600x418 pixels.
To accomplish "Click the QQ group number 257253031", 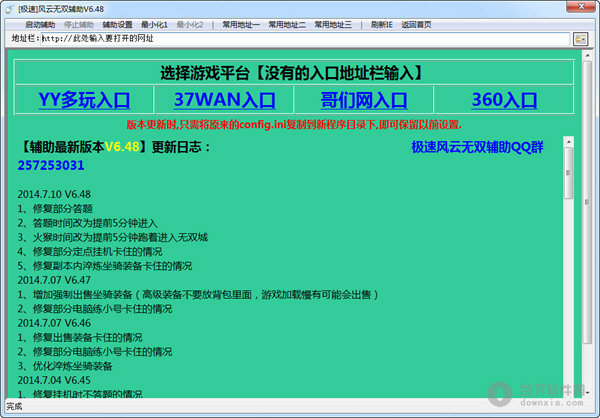I will [x=51, y=165].
